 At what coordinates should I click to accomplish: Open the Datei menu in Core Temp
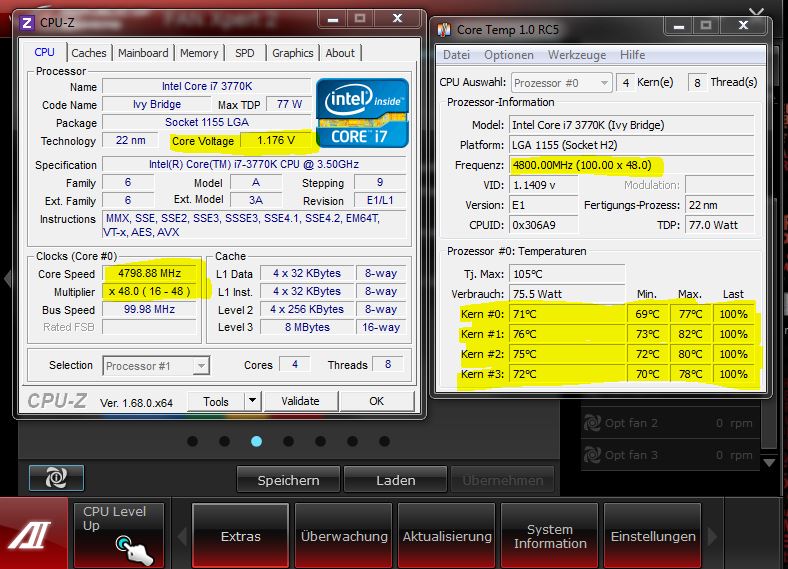coord(456,55)
